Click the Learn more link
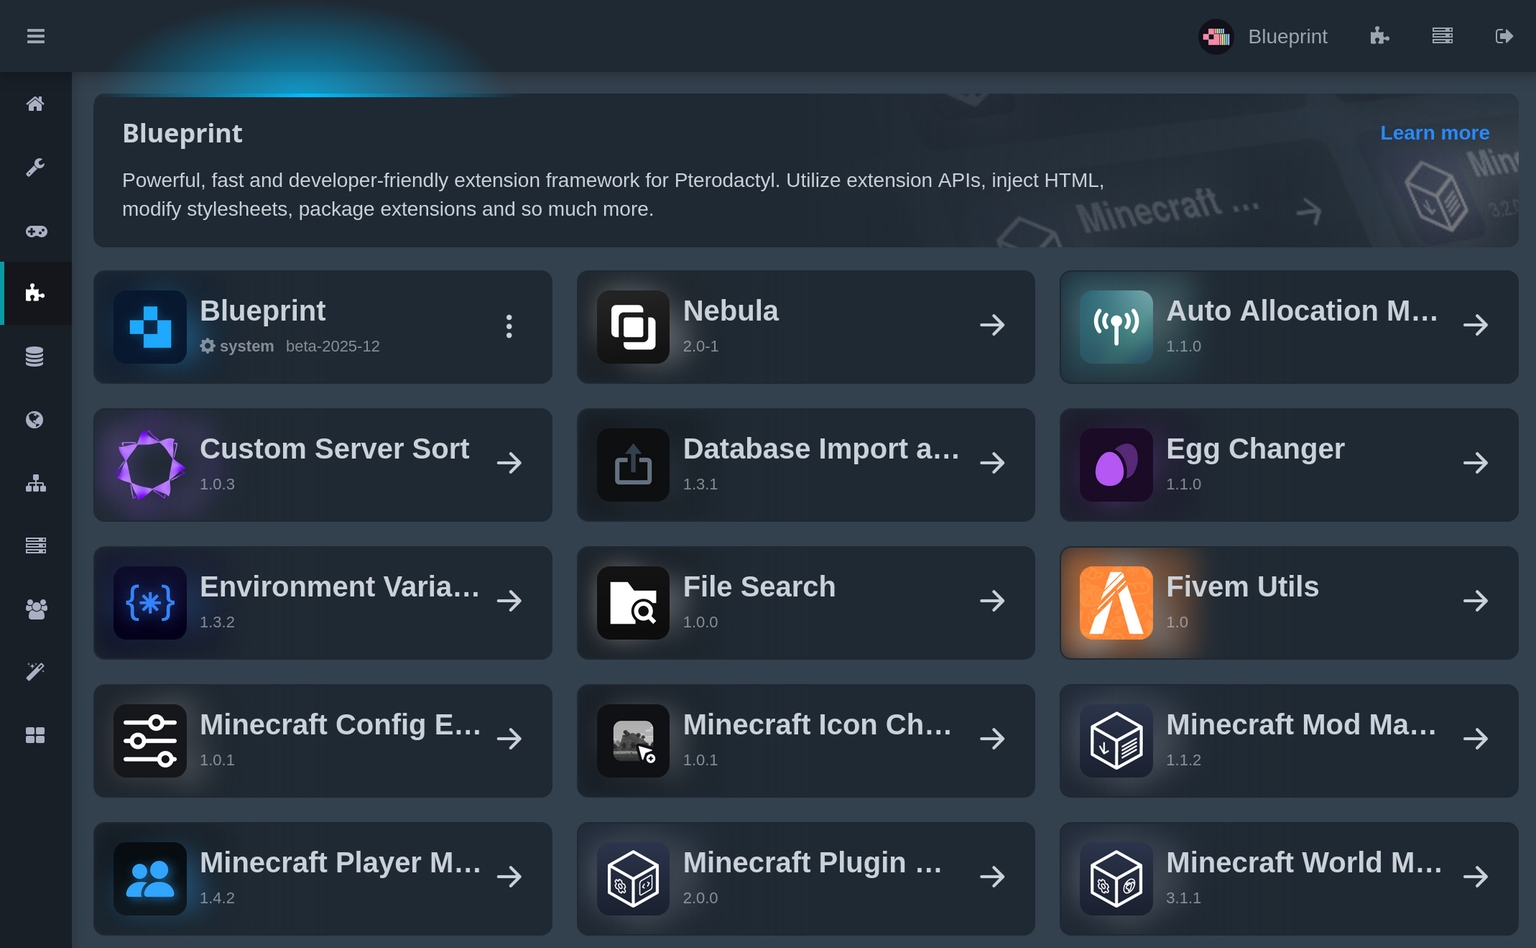The width and height of the screenshot is (1536, 948). click(x=1435, y=133)
